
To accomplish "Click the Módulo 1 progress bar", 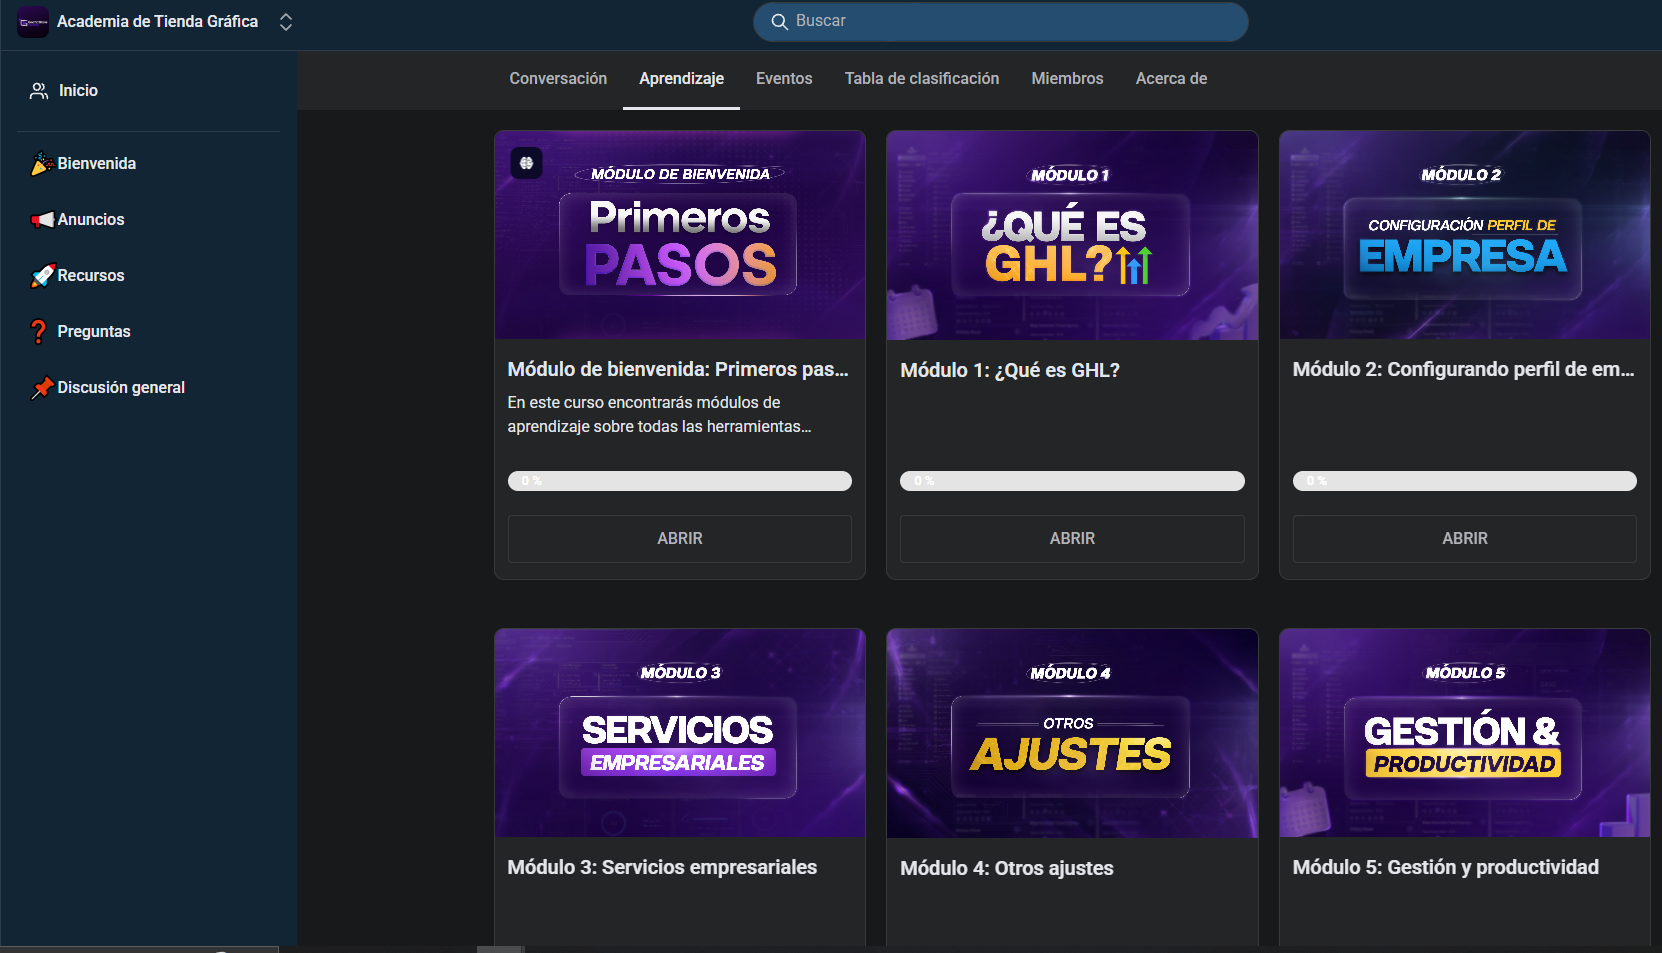I will click(1072, 481).
